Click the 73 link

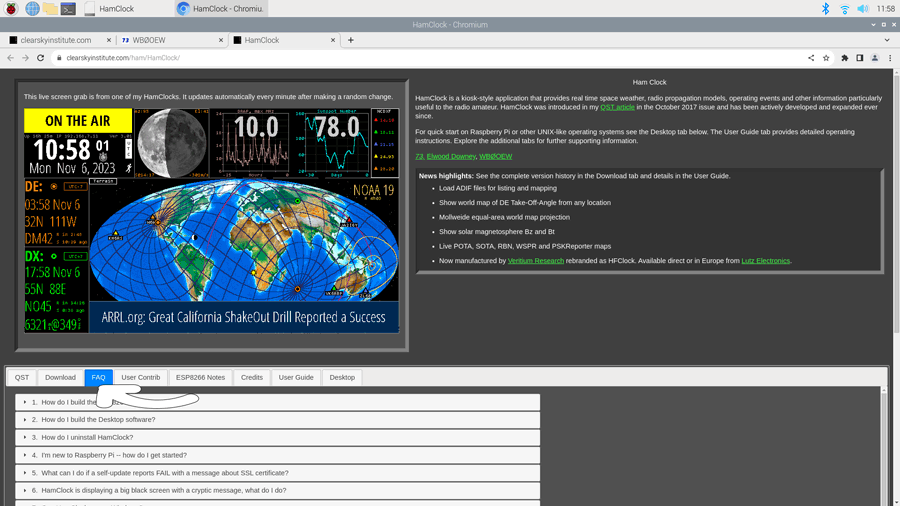(x=420, y=156)
